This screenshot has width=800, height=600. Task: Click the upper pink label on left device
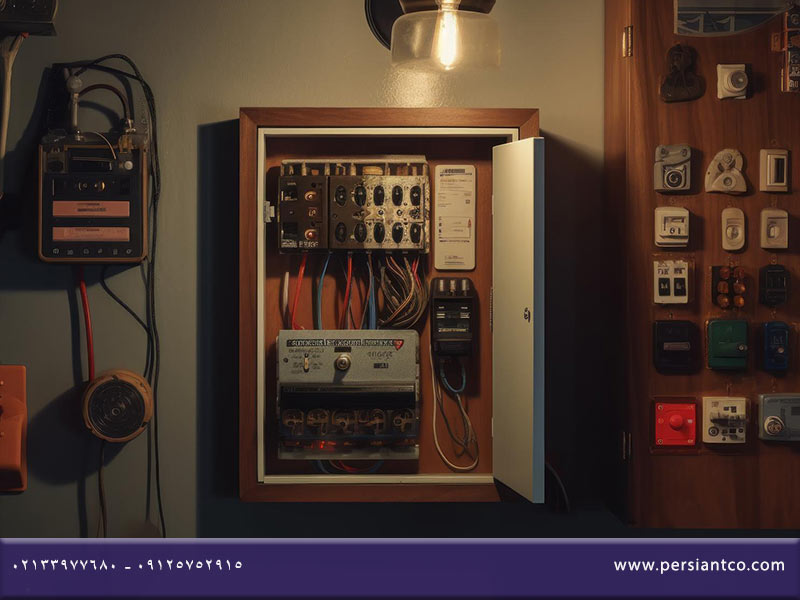coord(91,209)
